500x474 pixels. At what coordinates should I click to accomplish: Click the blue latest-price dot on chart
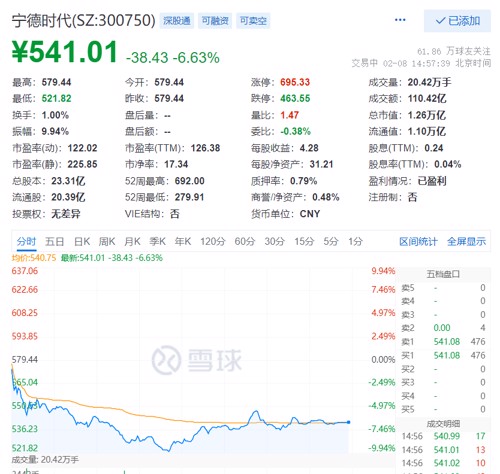click(348, 422)
